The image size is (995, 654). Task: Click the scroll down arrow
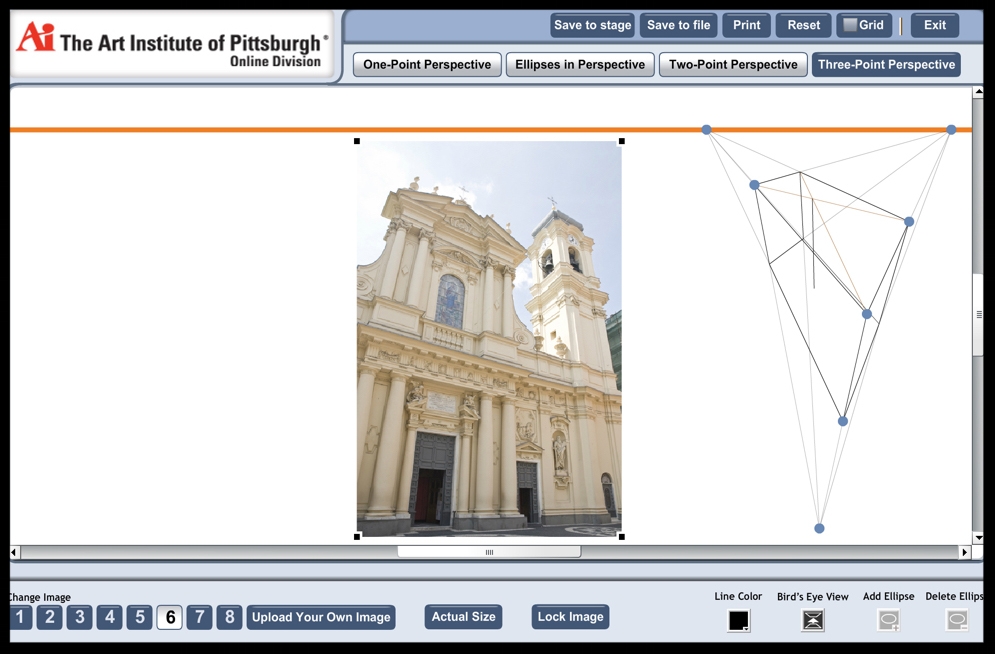pyautogui.click(x=978, y=538)
